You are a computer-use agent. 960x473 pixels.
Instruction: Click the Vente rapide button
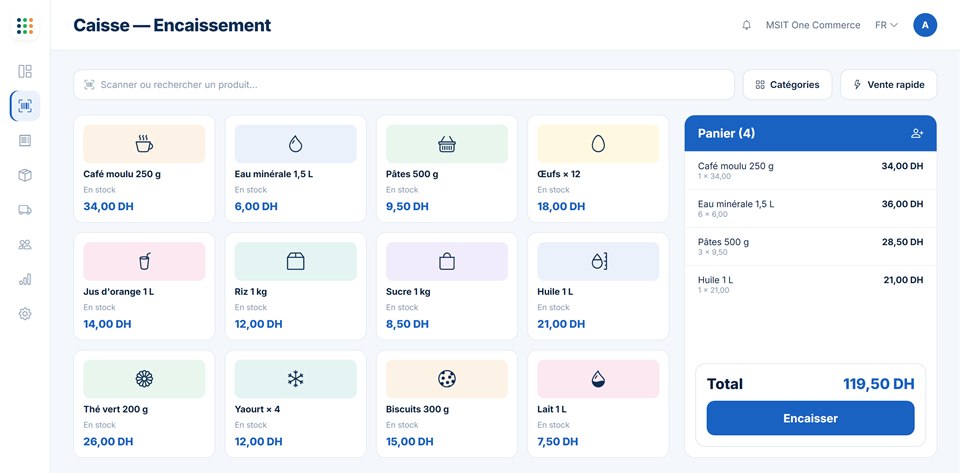point(888,84)
